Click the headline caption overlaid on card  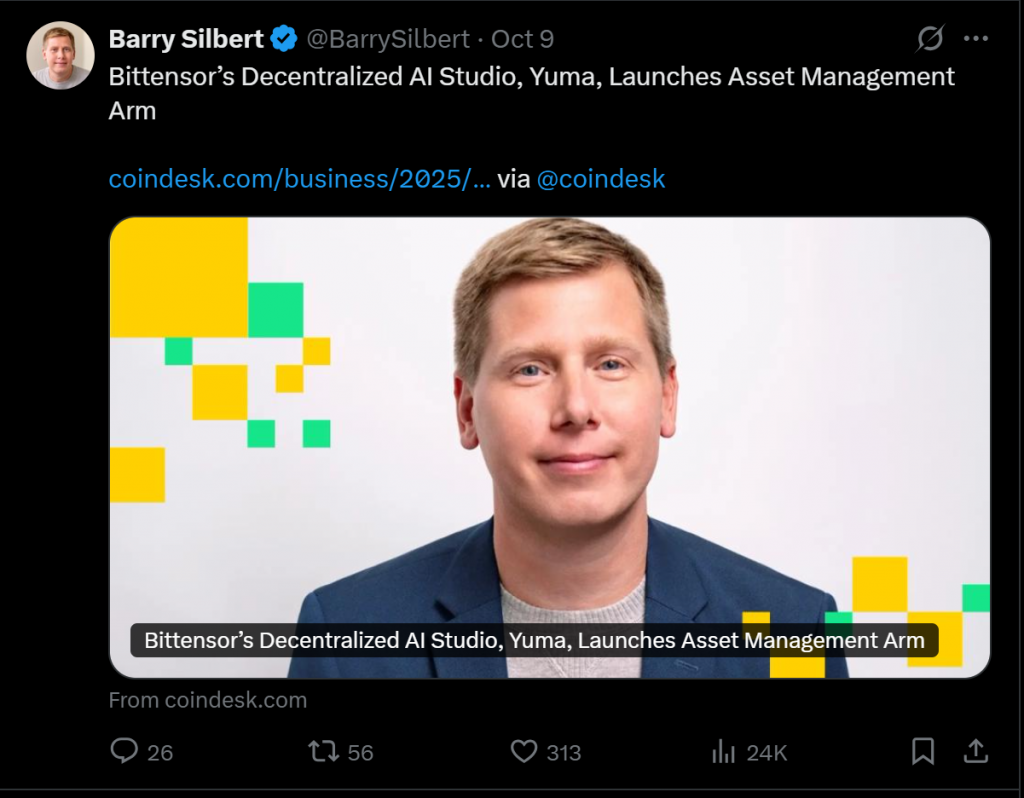(534, 640)
